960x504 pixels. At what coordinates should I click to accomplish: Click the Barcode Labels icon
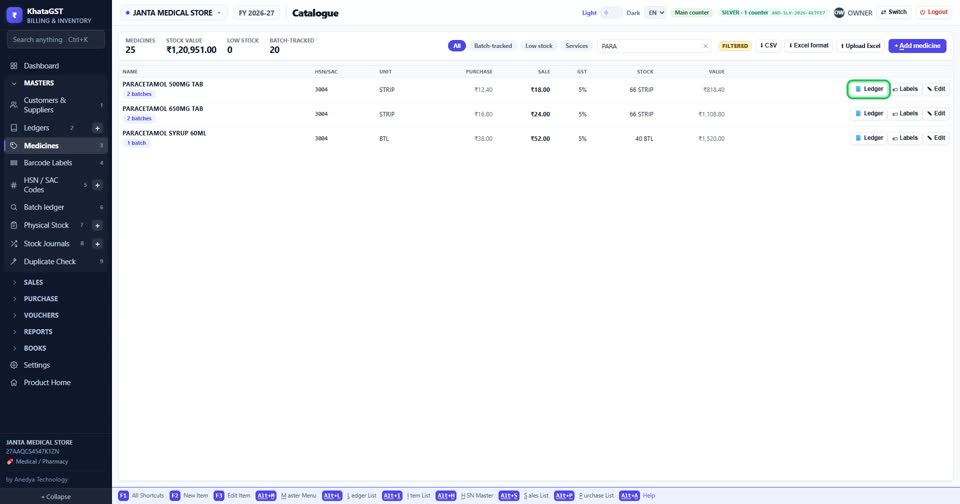coord(13,163)
